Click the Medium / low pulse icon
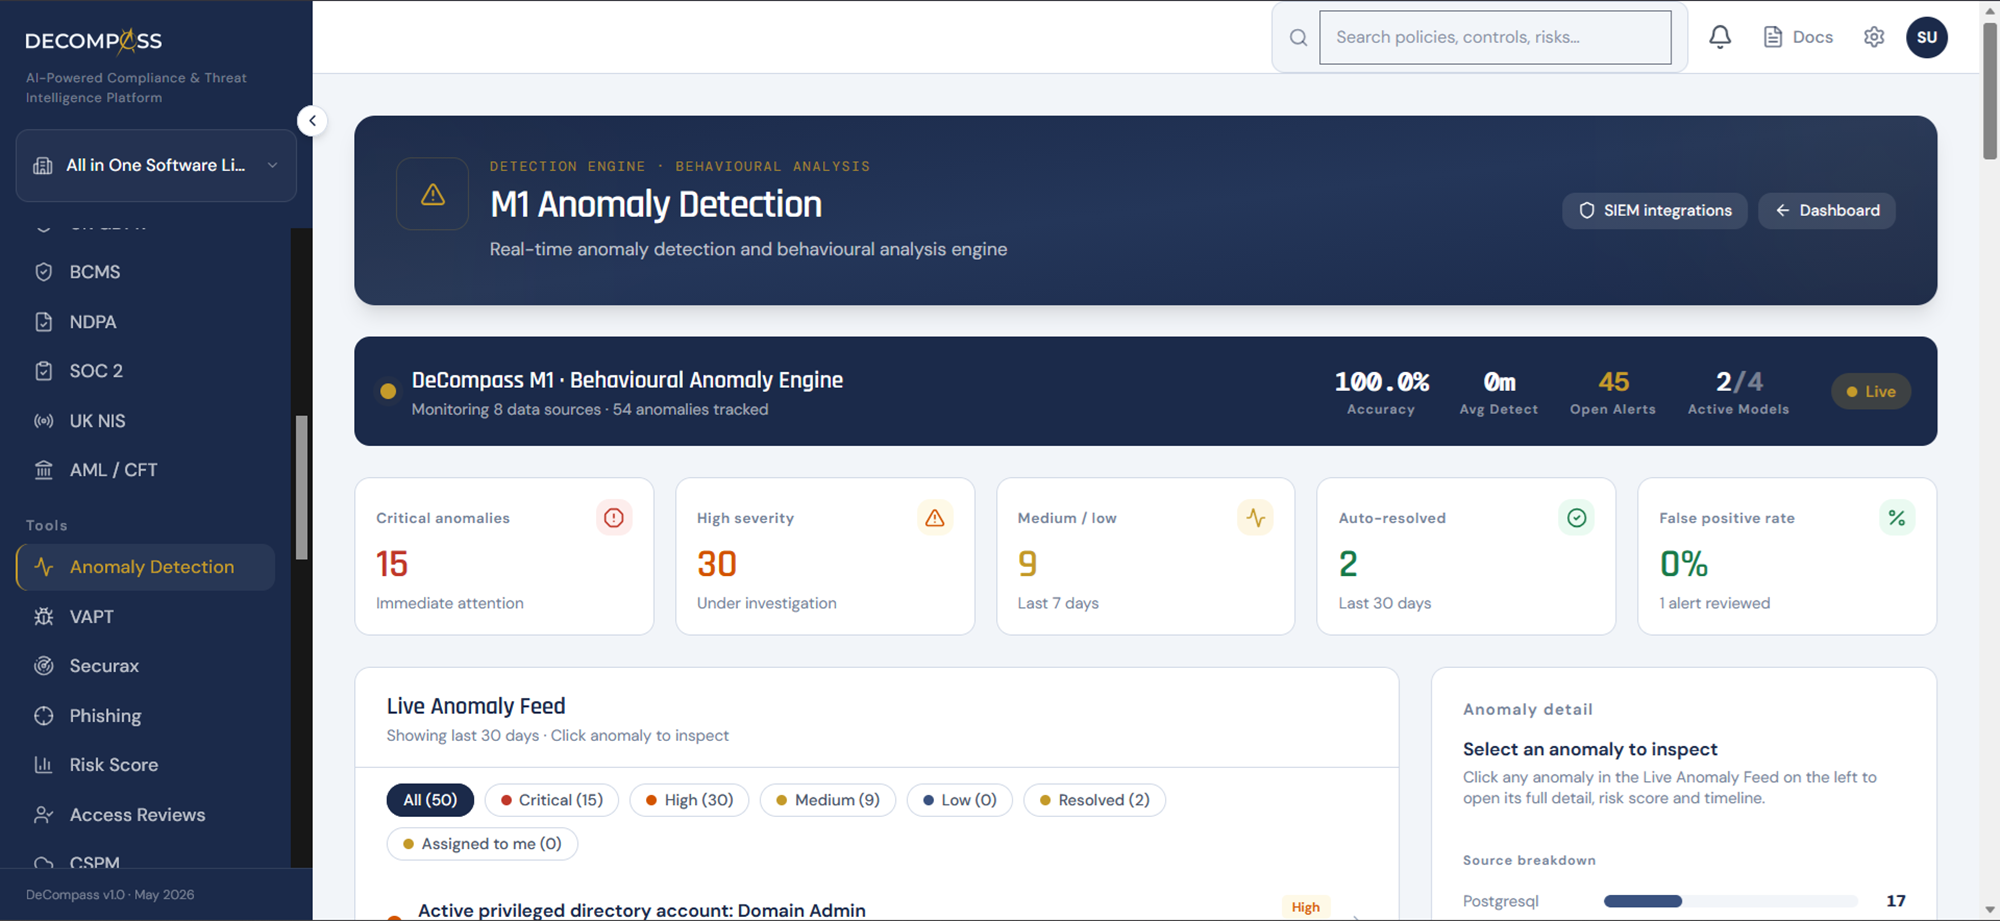Image resolution: width=2000 pixels, height=921 pixels. pyautogui.click(x=1255, y=518)
